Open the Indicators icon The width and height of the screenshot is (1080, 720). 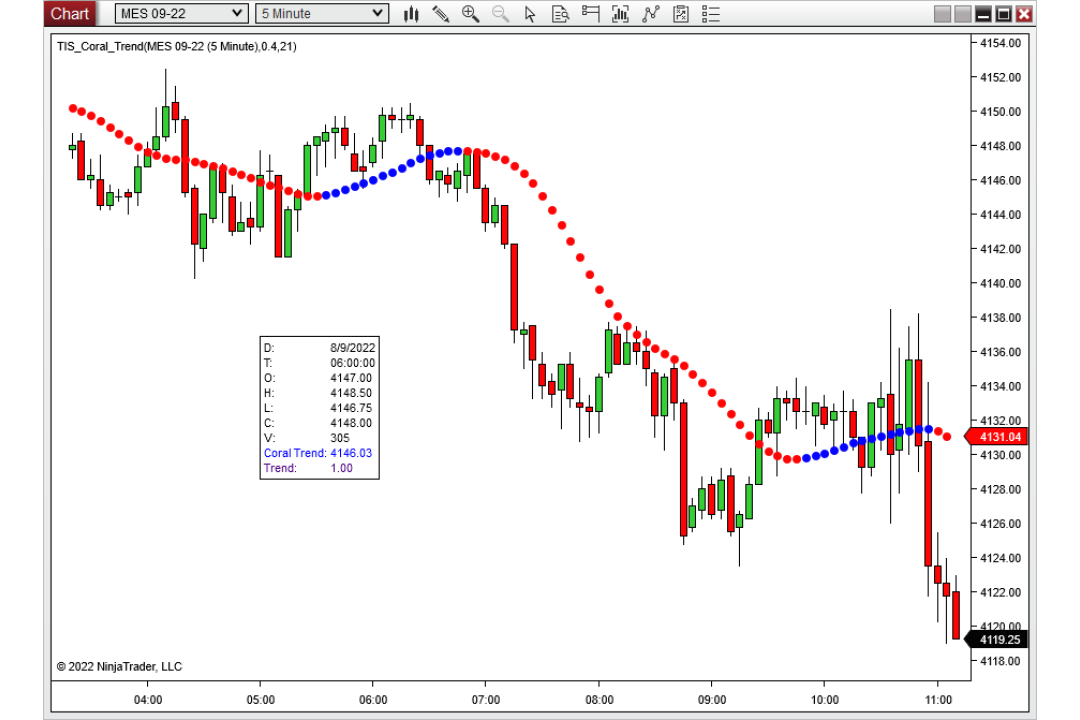click(x=650, y=14)
